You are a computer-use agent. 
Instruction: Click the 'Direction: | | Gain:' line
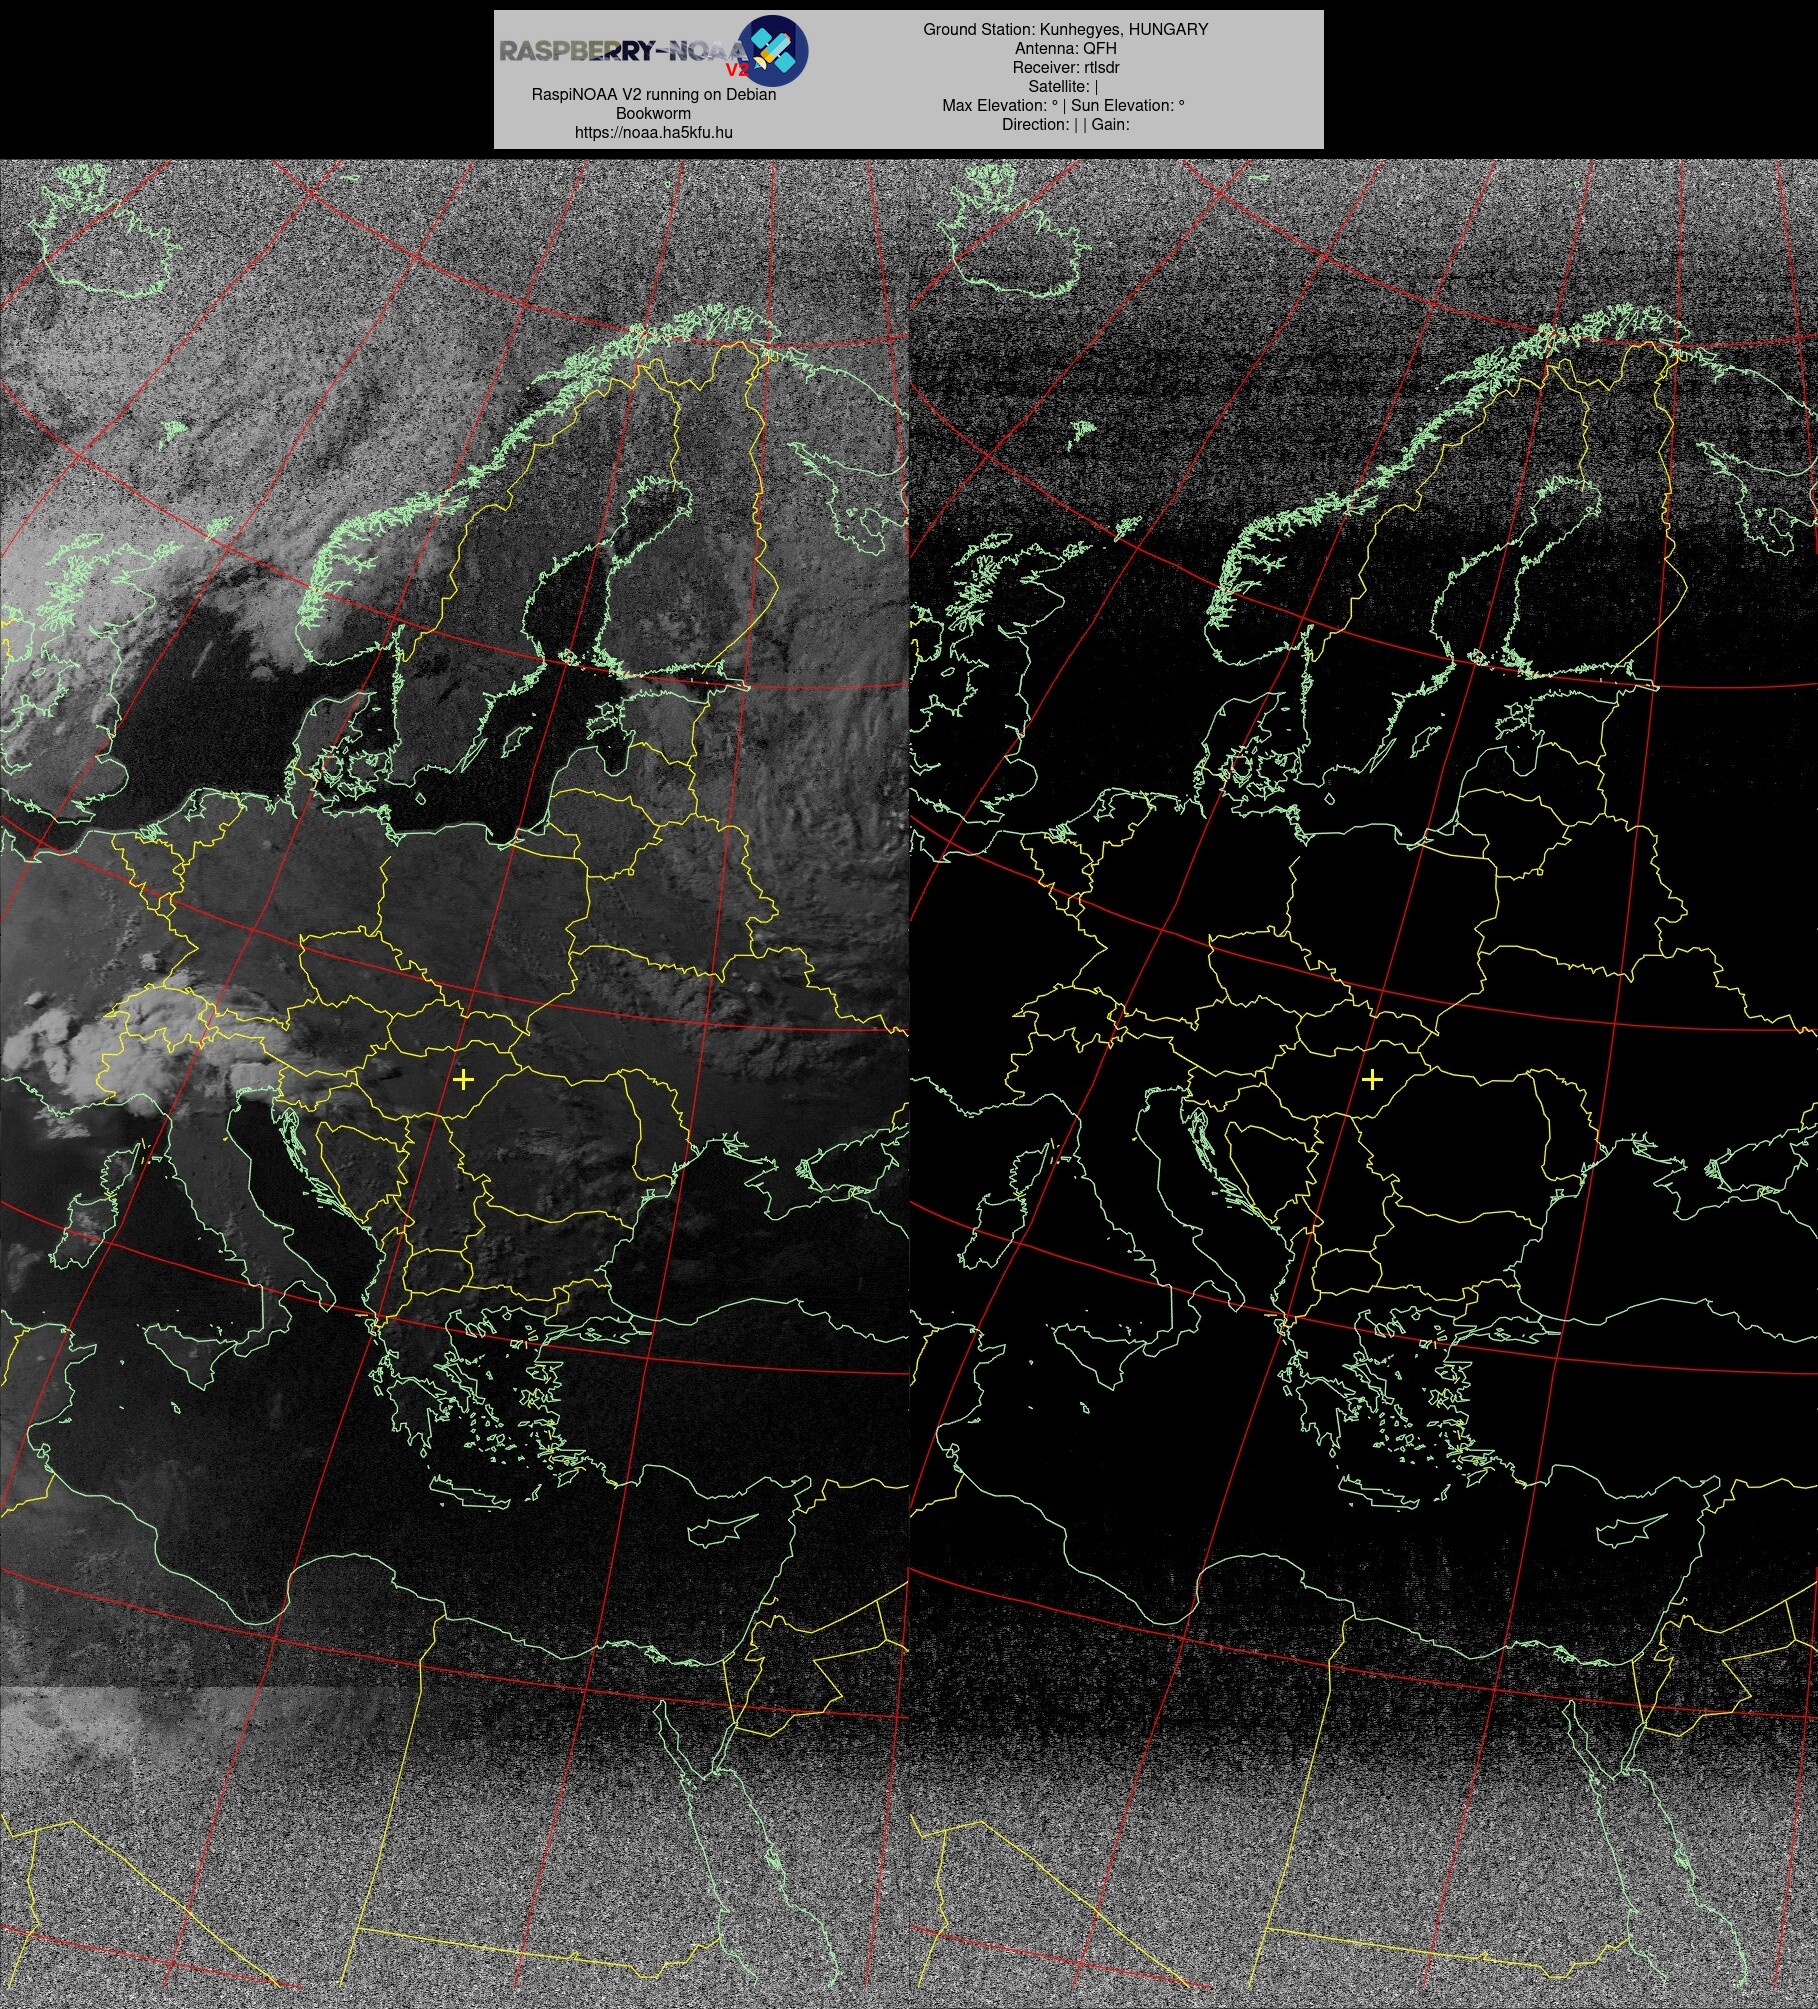tap(1065, 124)
